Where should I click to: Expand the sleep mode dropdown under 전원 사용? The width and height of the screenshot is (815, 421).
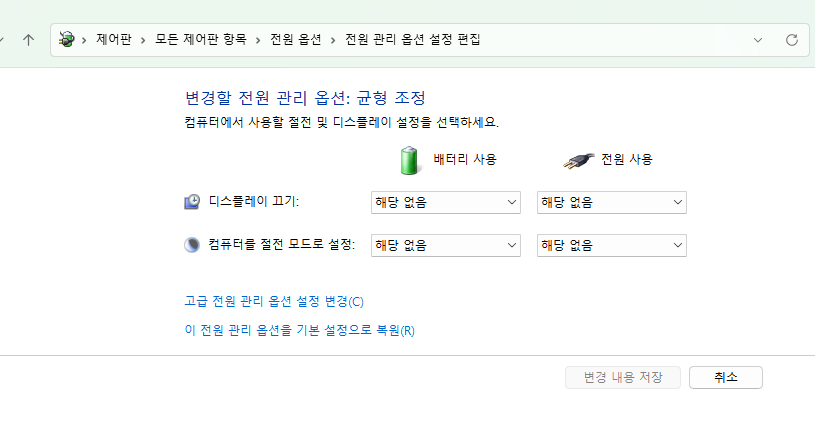pyautogui.click(x=612, y=245)
